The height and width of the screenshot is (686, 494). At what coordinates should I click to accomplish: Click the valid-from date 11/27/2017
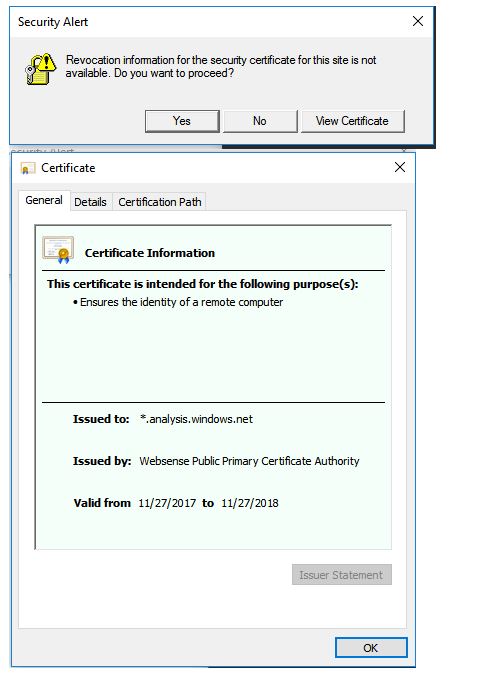coord(167,503)
